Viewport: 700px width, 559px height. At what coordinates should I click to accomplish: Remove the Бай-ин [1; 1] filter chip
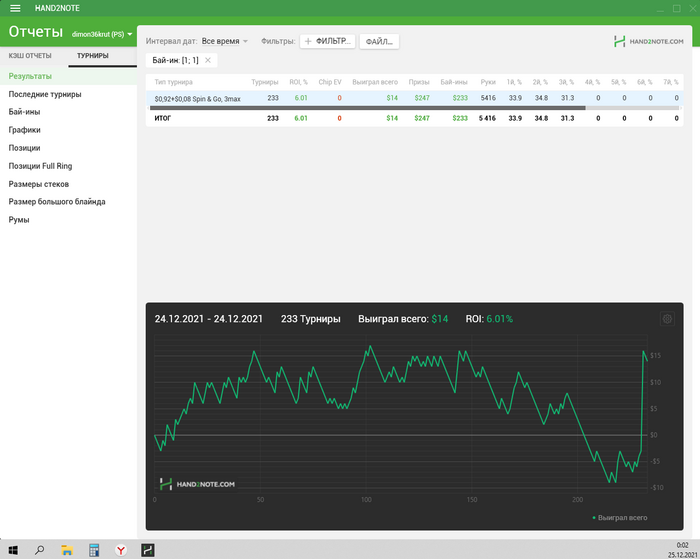coord(207,61)
